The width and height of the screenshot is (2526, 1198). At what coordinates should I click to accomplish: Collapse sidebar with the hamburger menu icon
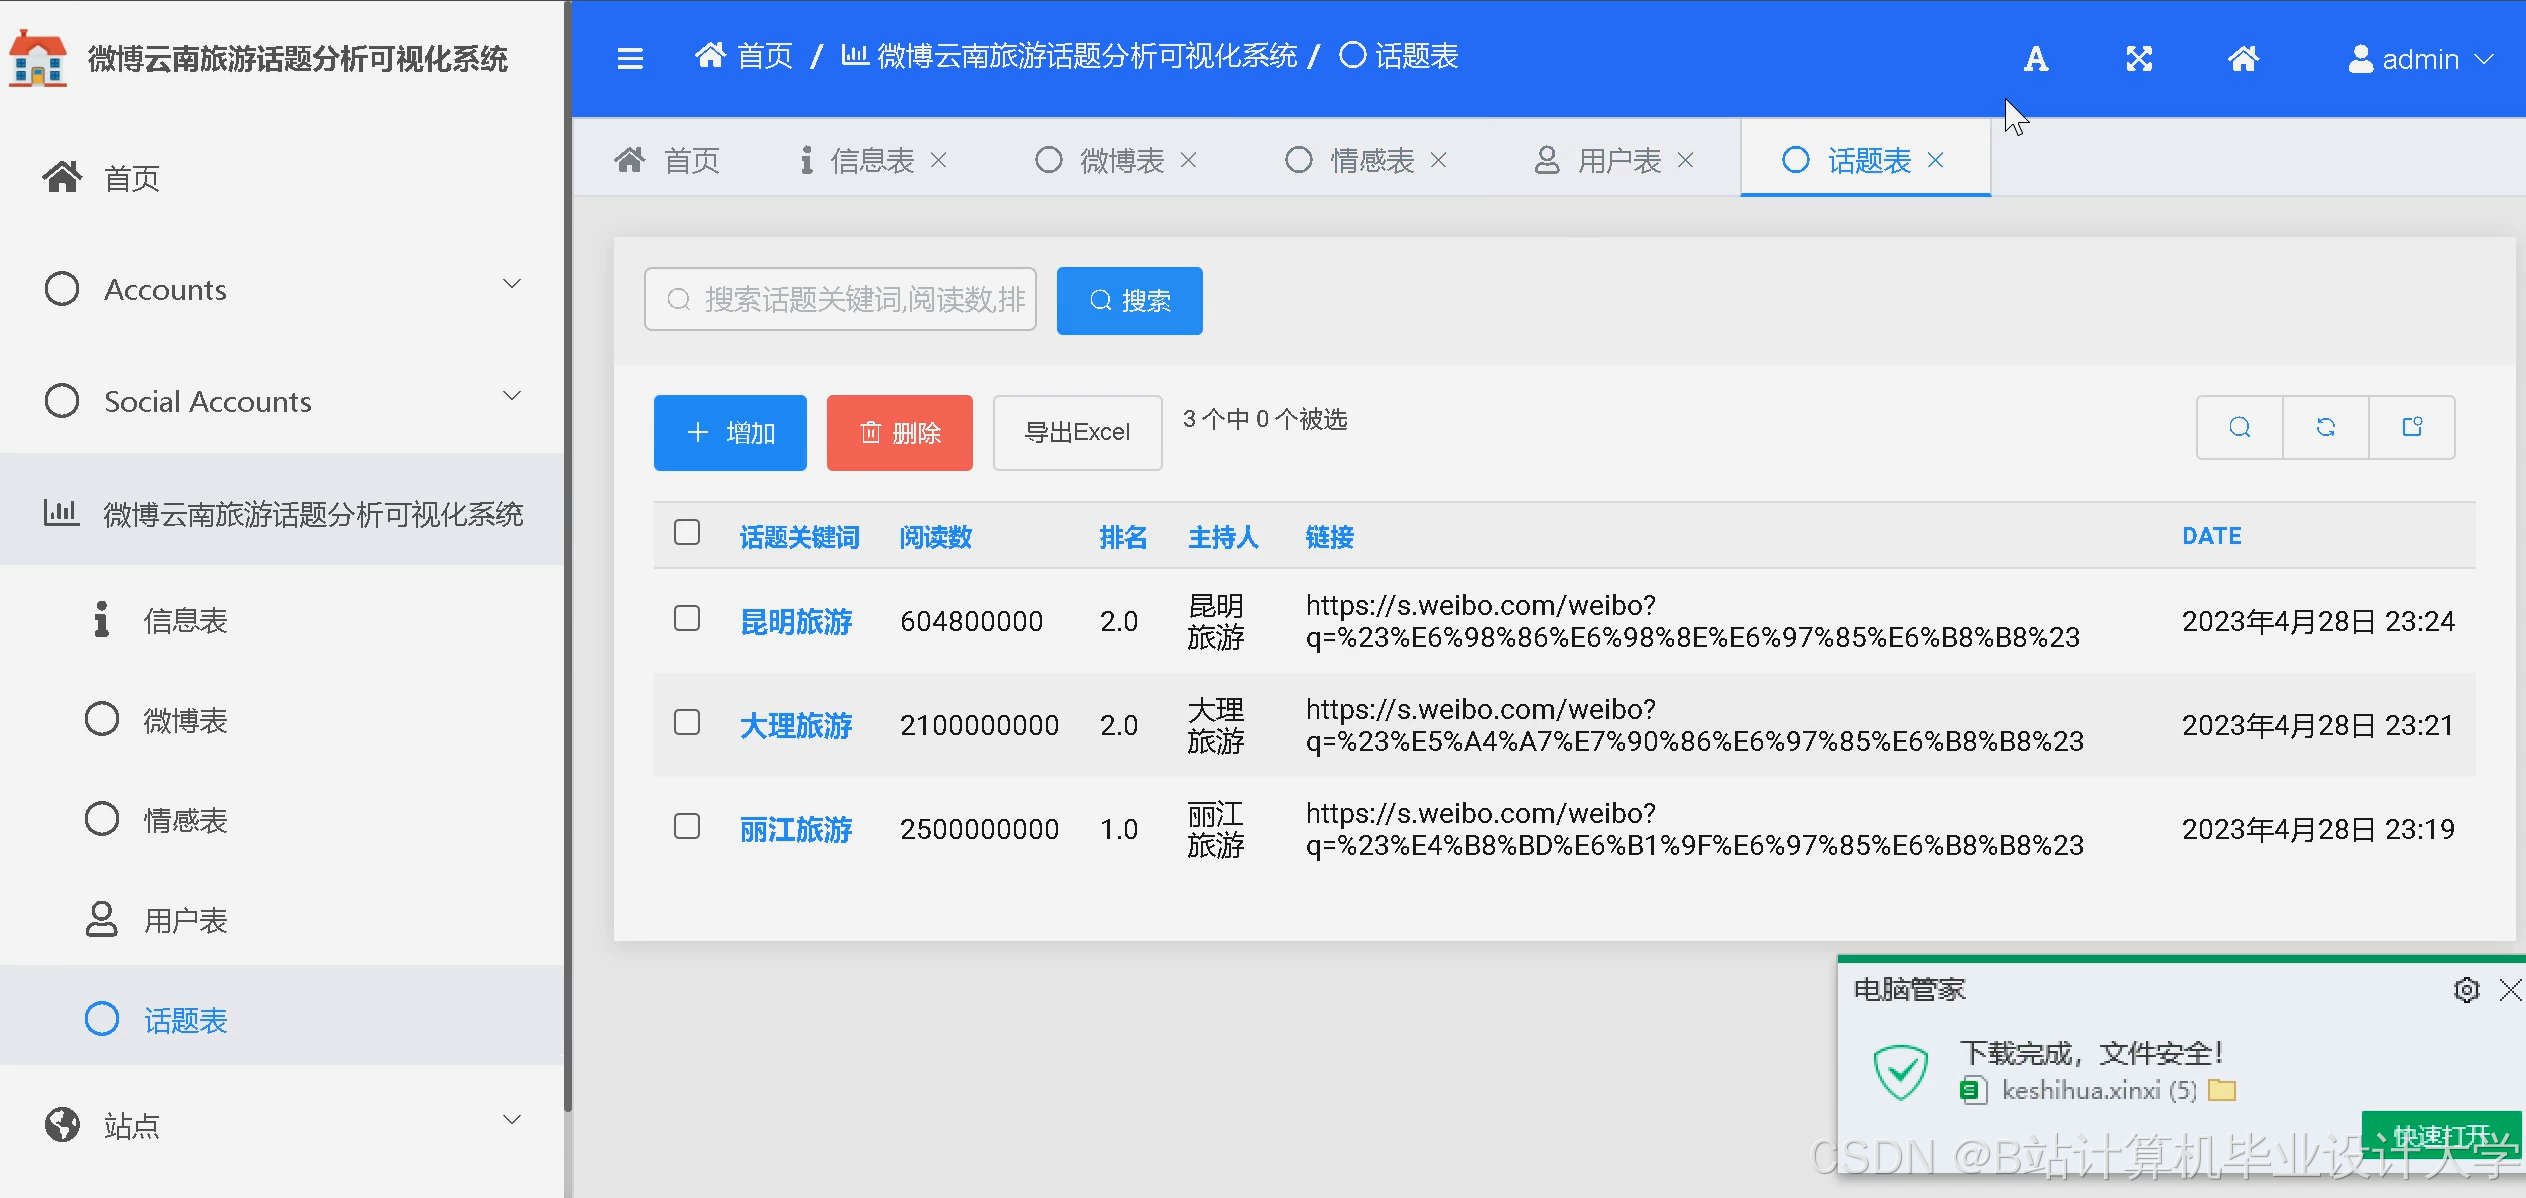(x=630, y=58)
